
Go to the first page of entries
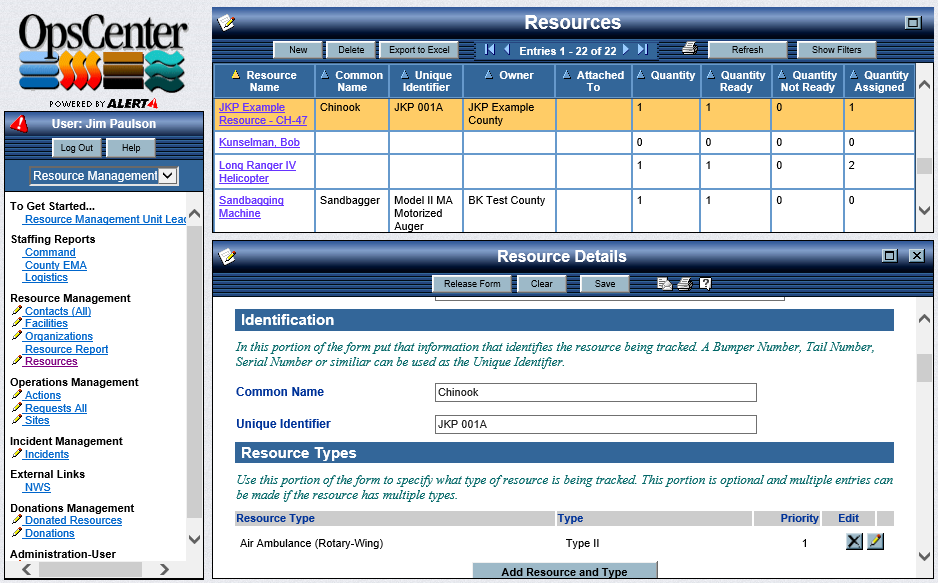(x=489, y=49)
